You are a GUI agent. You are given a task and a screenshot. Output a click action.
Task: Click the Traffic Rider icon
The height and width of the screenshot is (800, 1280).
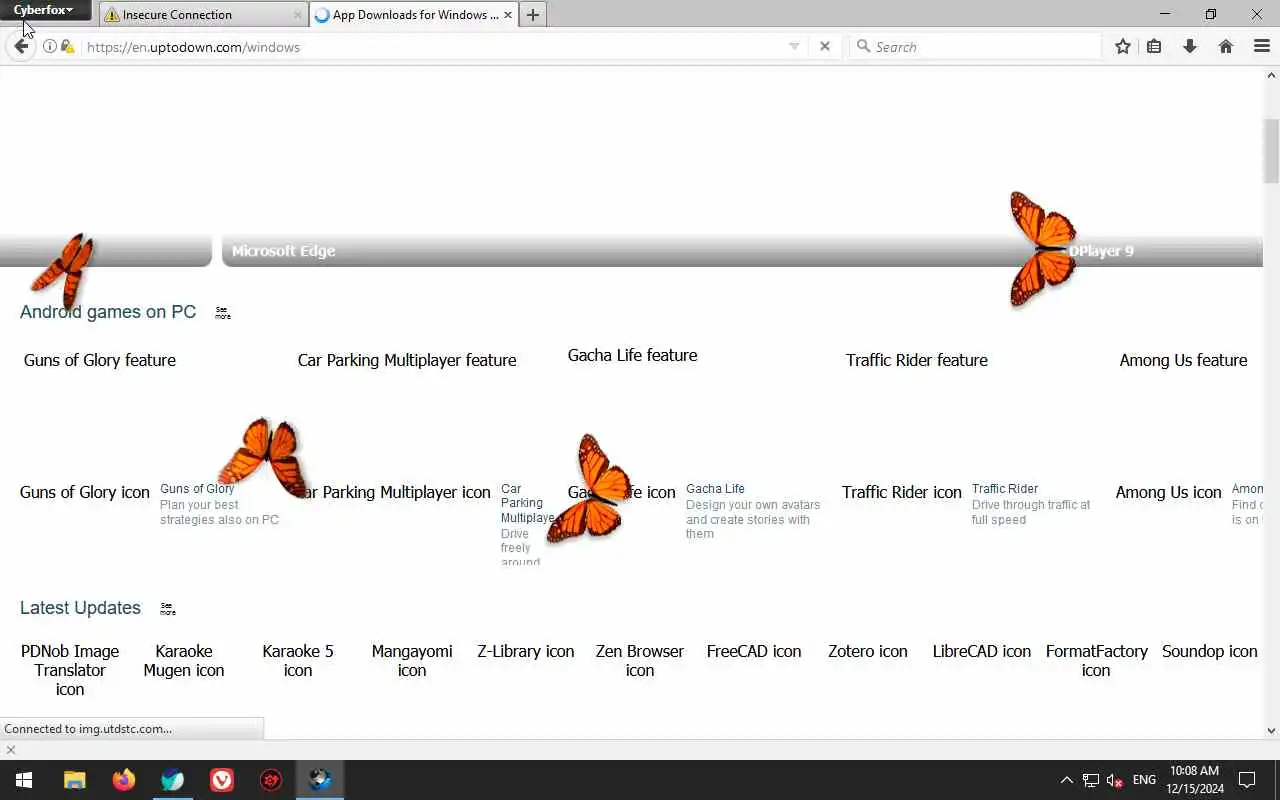(x=902, y=492)
